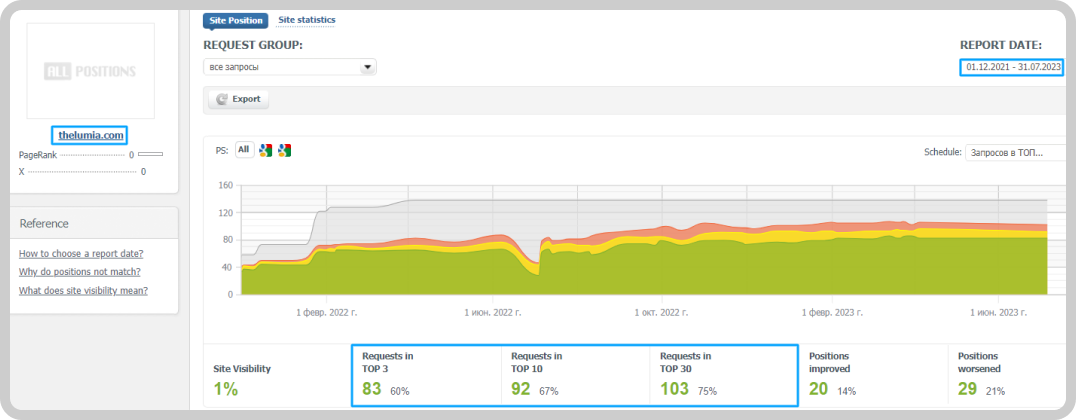
Task: Open the report date range picker
Action: point(1013,67)
